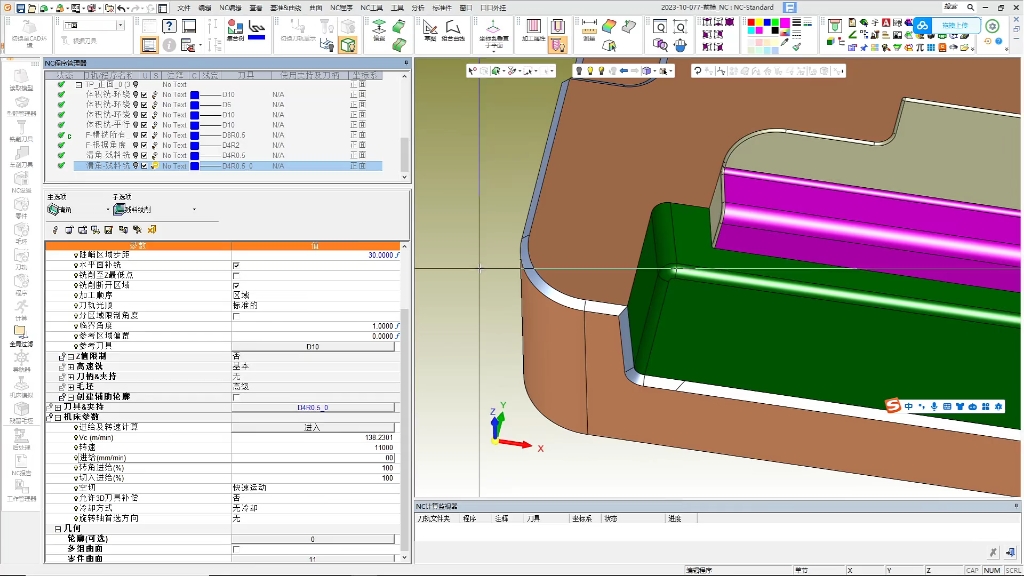Open the 子选项 残料铣削 dropdown
The width and height of the screenshot is (1024, 576).
point(194,210)
